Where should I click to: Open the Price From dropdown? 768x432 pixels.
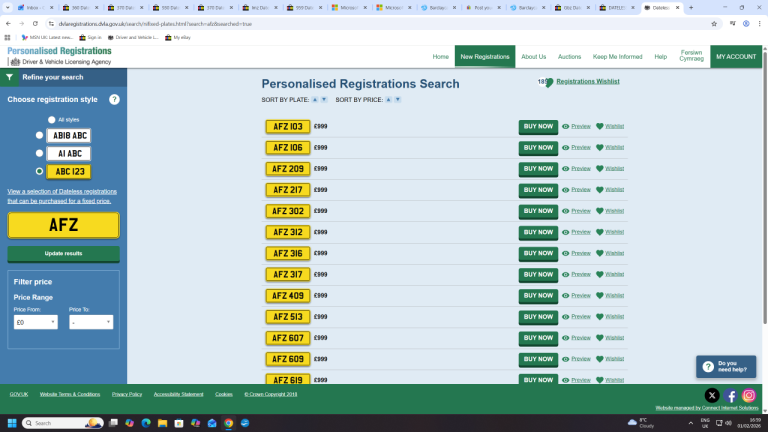click(35, 322)
